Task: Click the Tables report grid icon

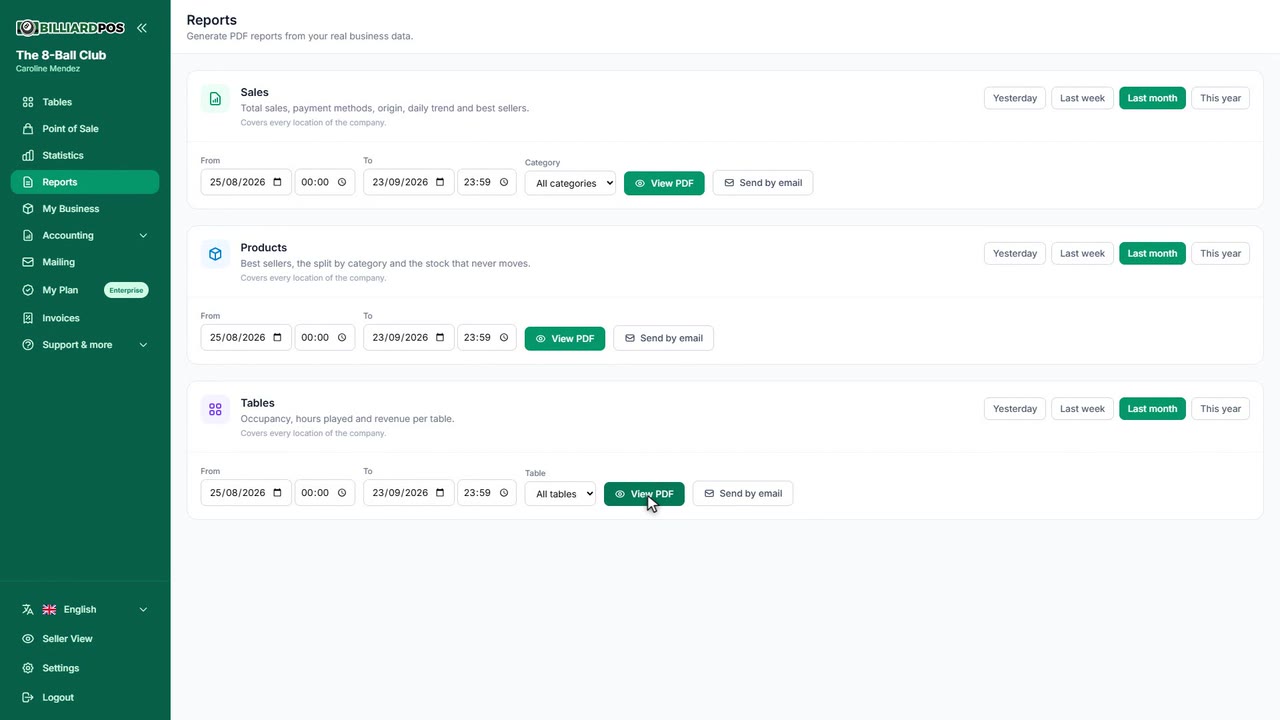Action: 215,409
